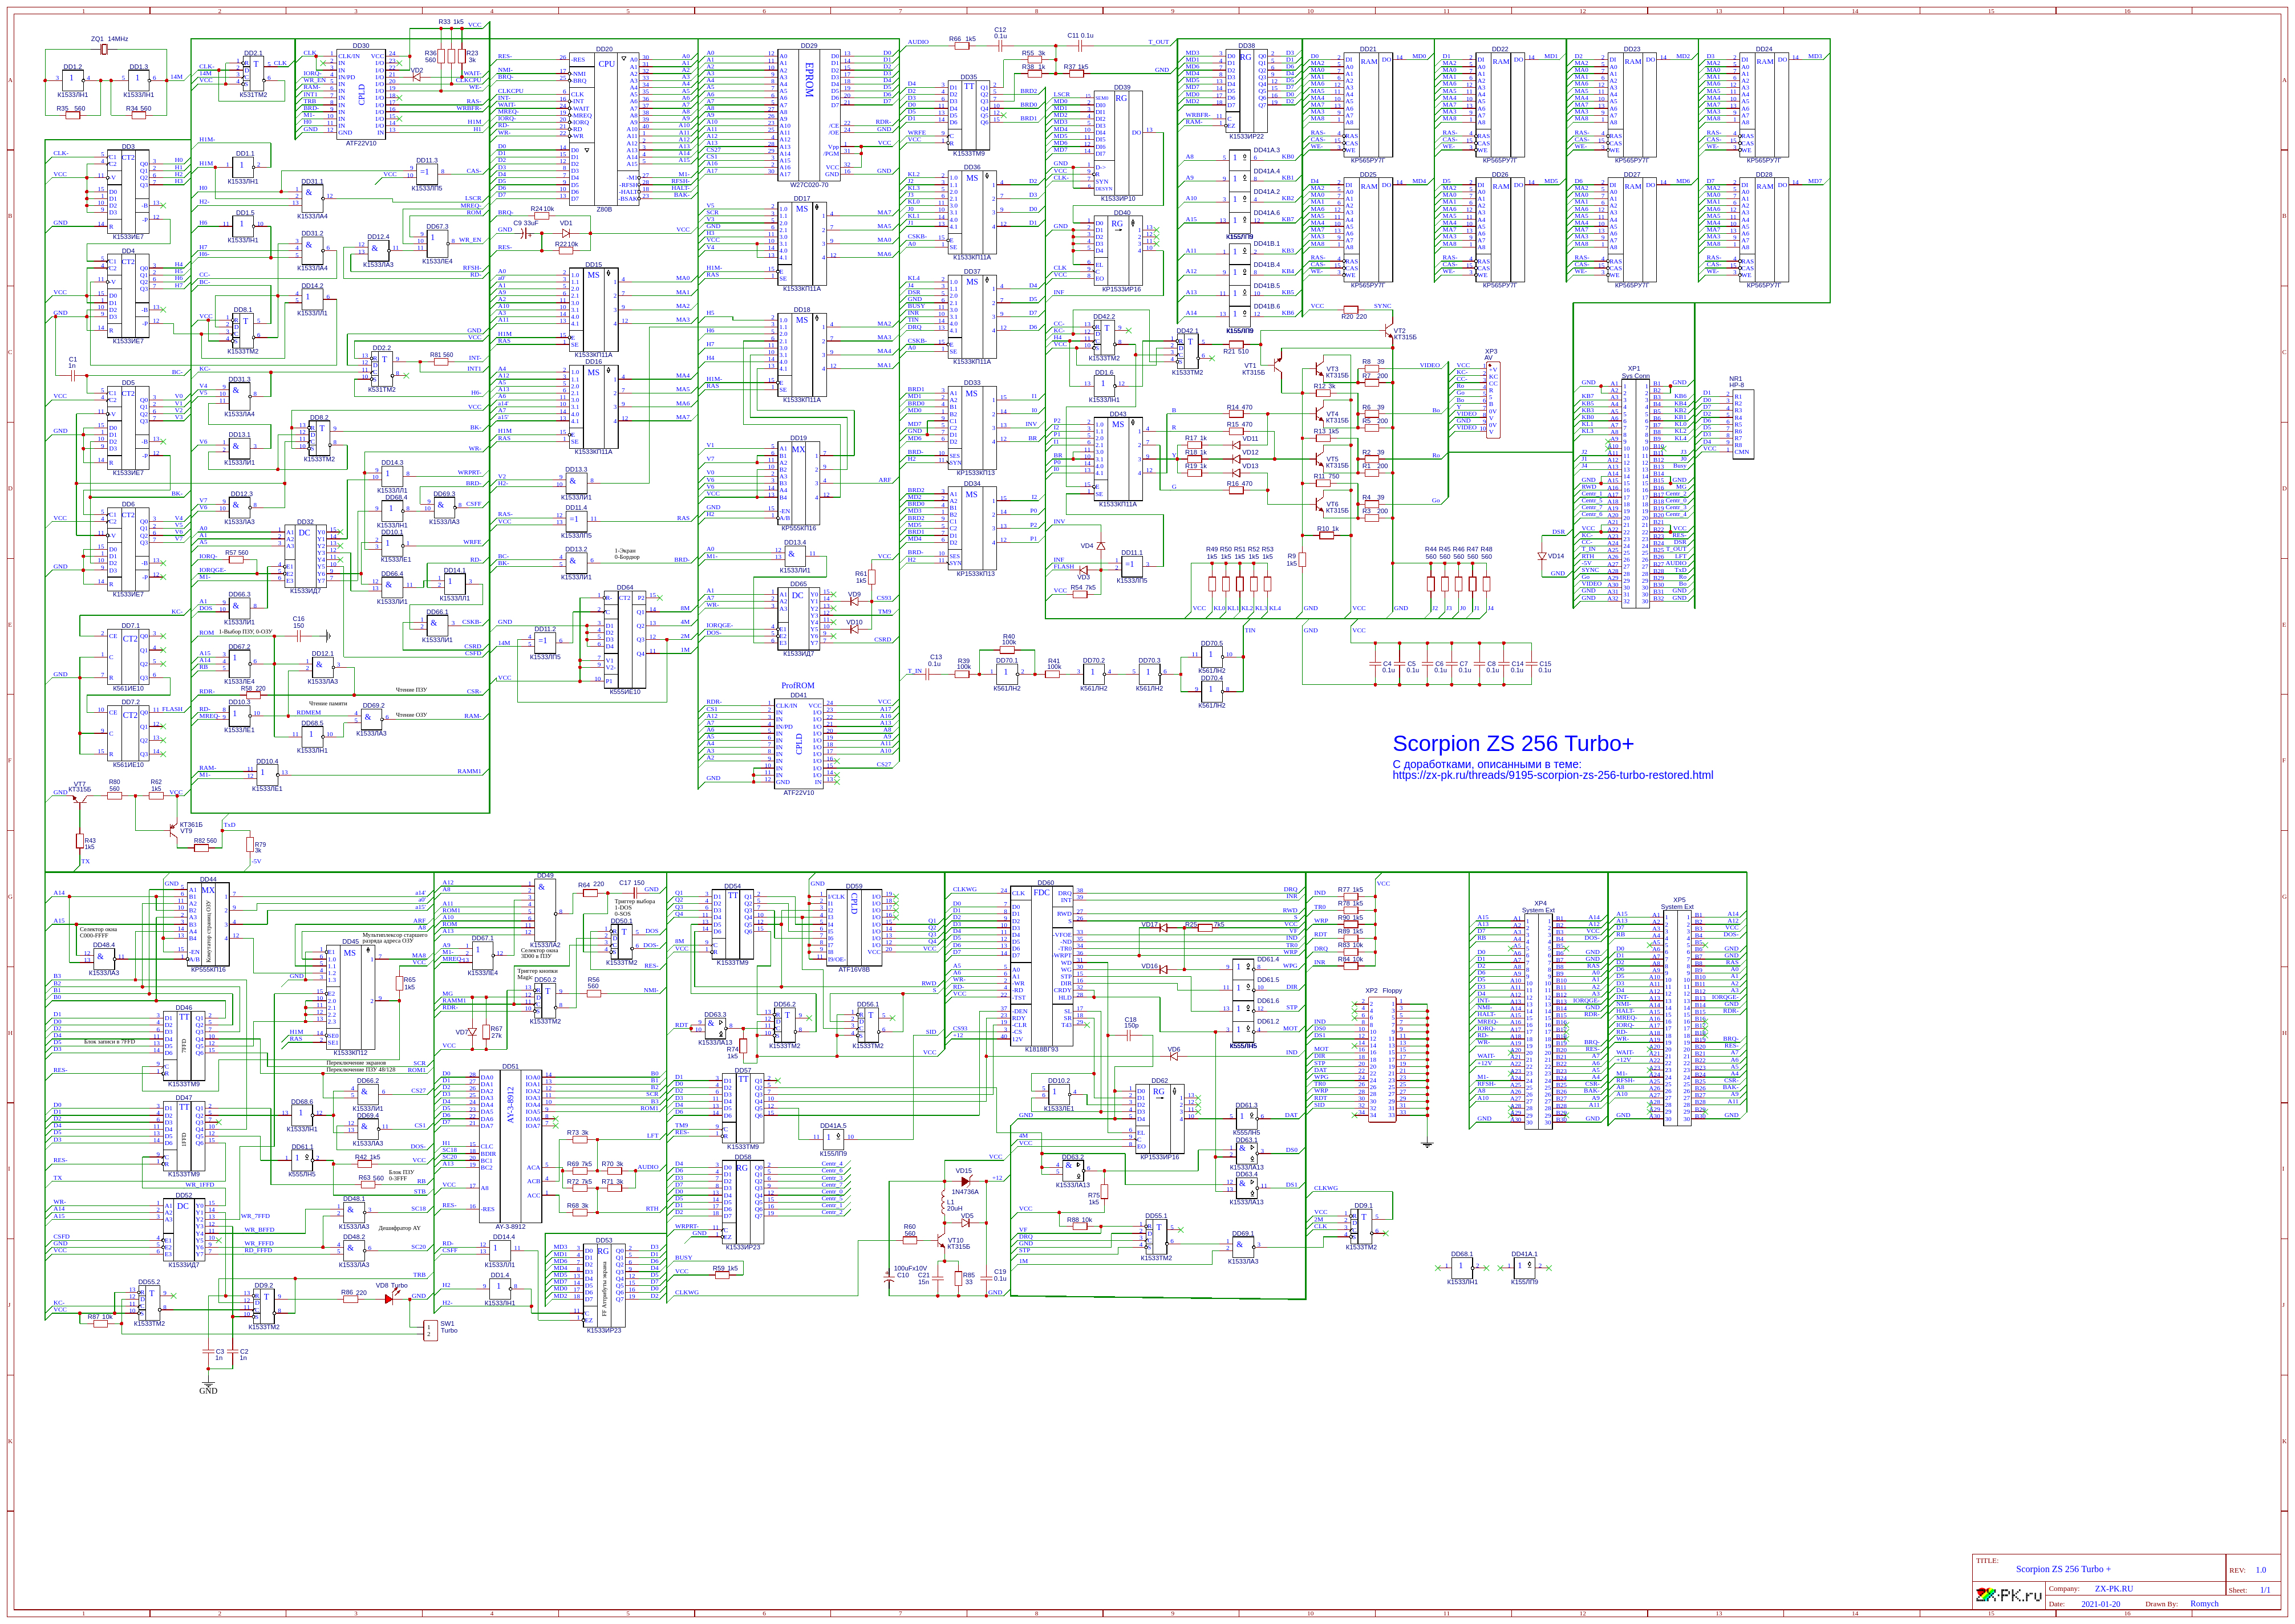Click the DD51 AY-3-8912 sound chip
The image size is (2295, 1624).
(x=510, y=1147)
